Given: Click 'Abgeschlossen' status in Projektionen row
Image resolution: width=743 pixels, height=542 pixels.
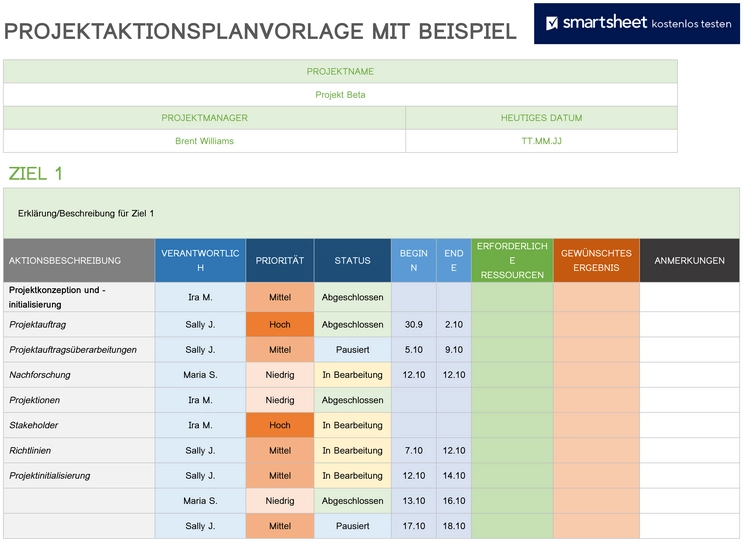Looking at the screenshot, I should point(353,400).
